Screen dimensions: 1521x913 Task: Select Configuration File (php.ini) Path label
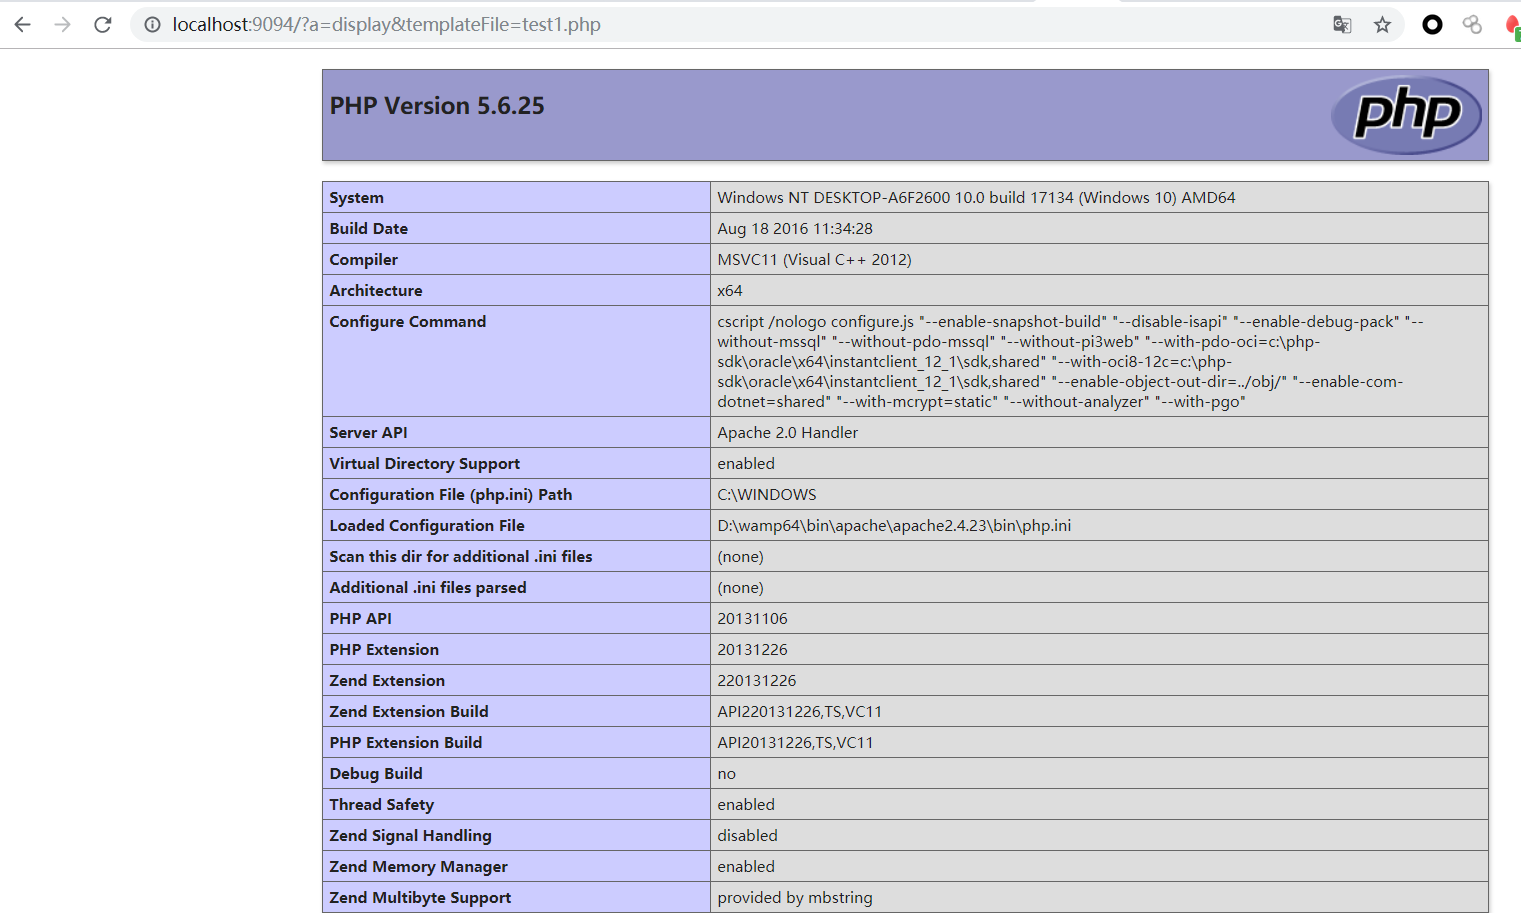[x=451, y=495]
